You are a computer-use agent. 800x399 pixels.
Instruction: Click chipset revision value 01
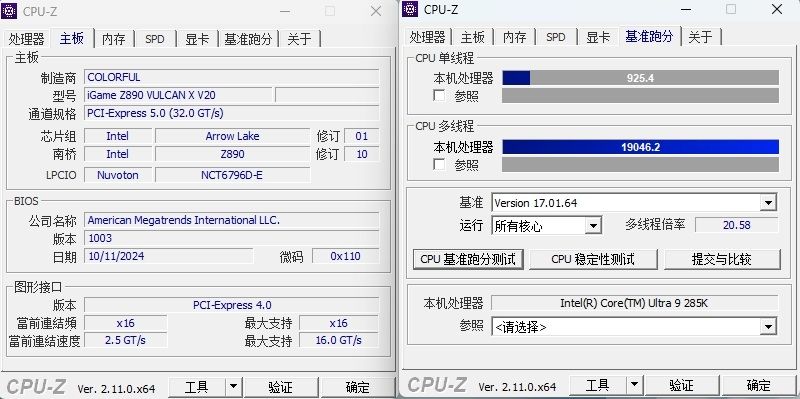coord(362,136)
